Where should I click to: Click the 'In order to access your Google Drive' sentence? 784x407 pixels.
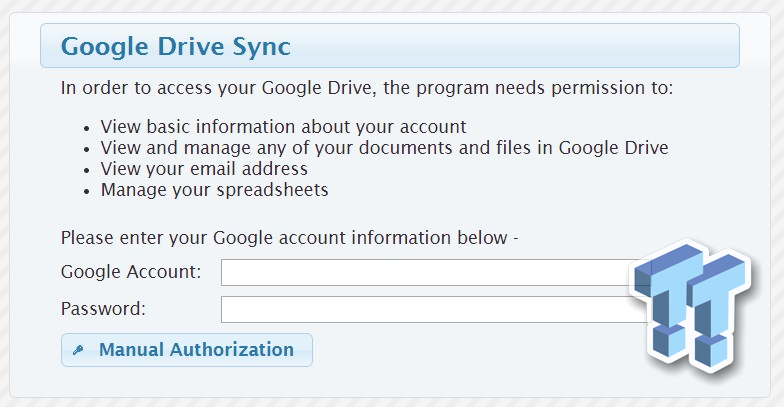click(367, 88)
